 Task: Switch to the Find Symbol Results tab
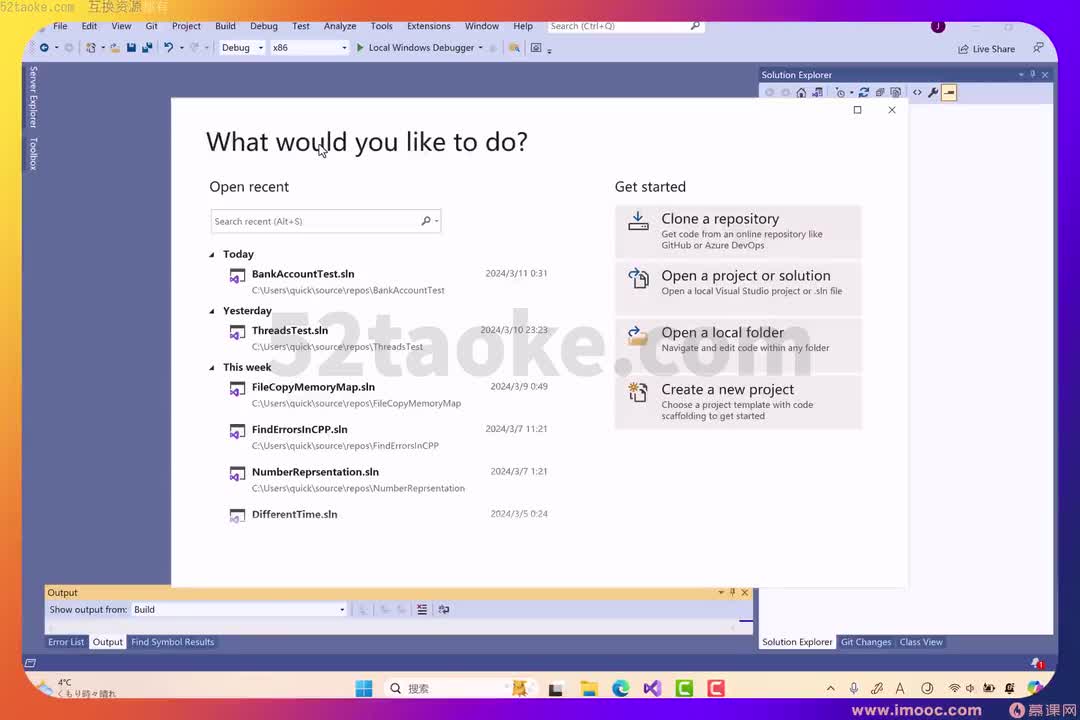172,642
